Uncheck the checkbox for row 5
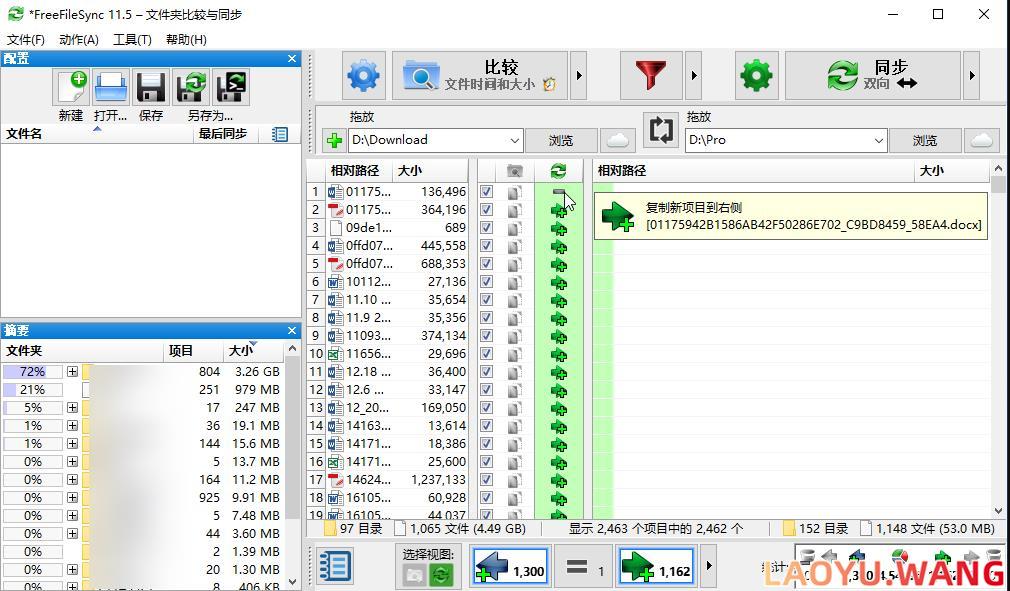 pyautogui.click(x=486, y=264)
